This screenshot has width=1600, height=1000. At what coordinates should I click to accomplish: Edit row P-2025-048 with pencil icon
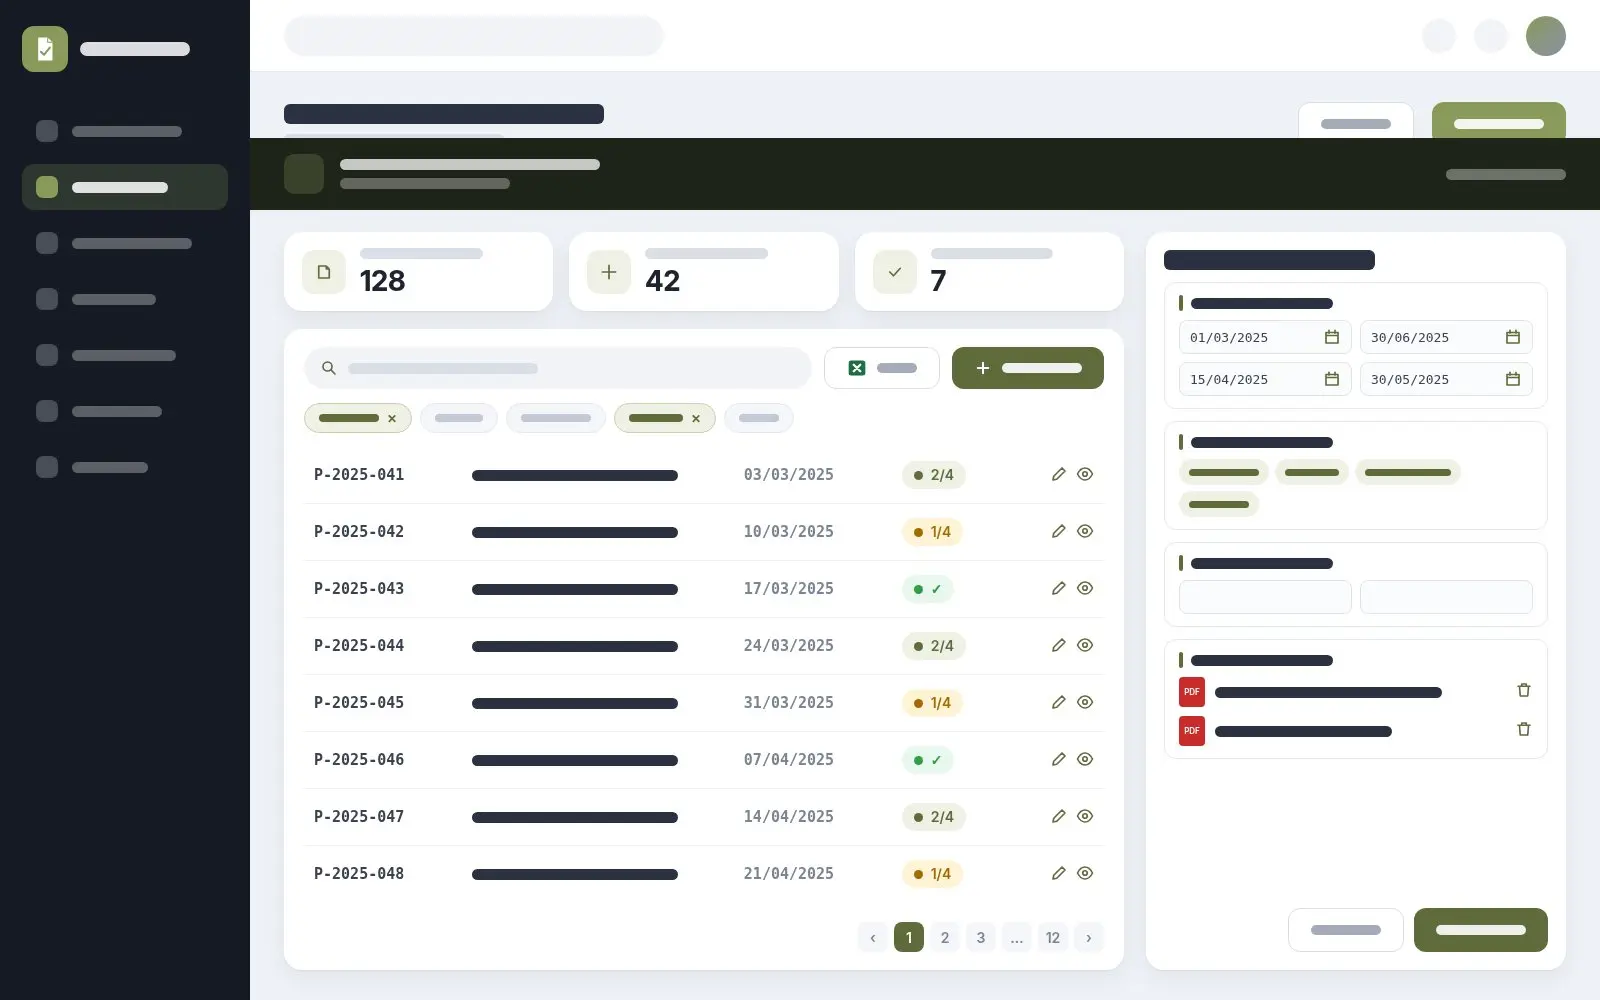pyautogui.click(x=1058, y=873)
